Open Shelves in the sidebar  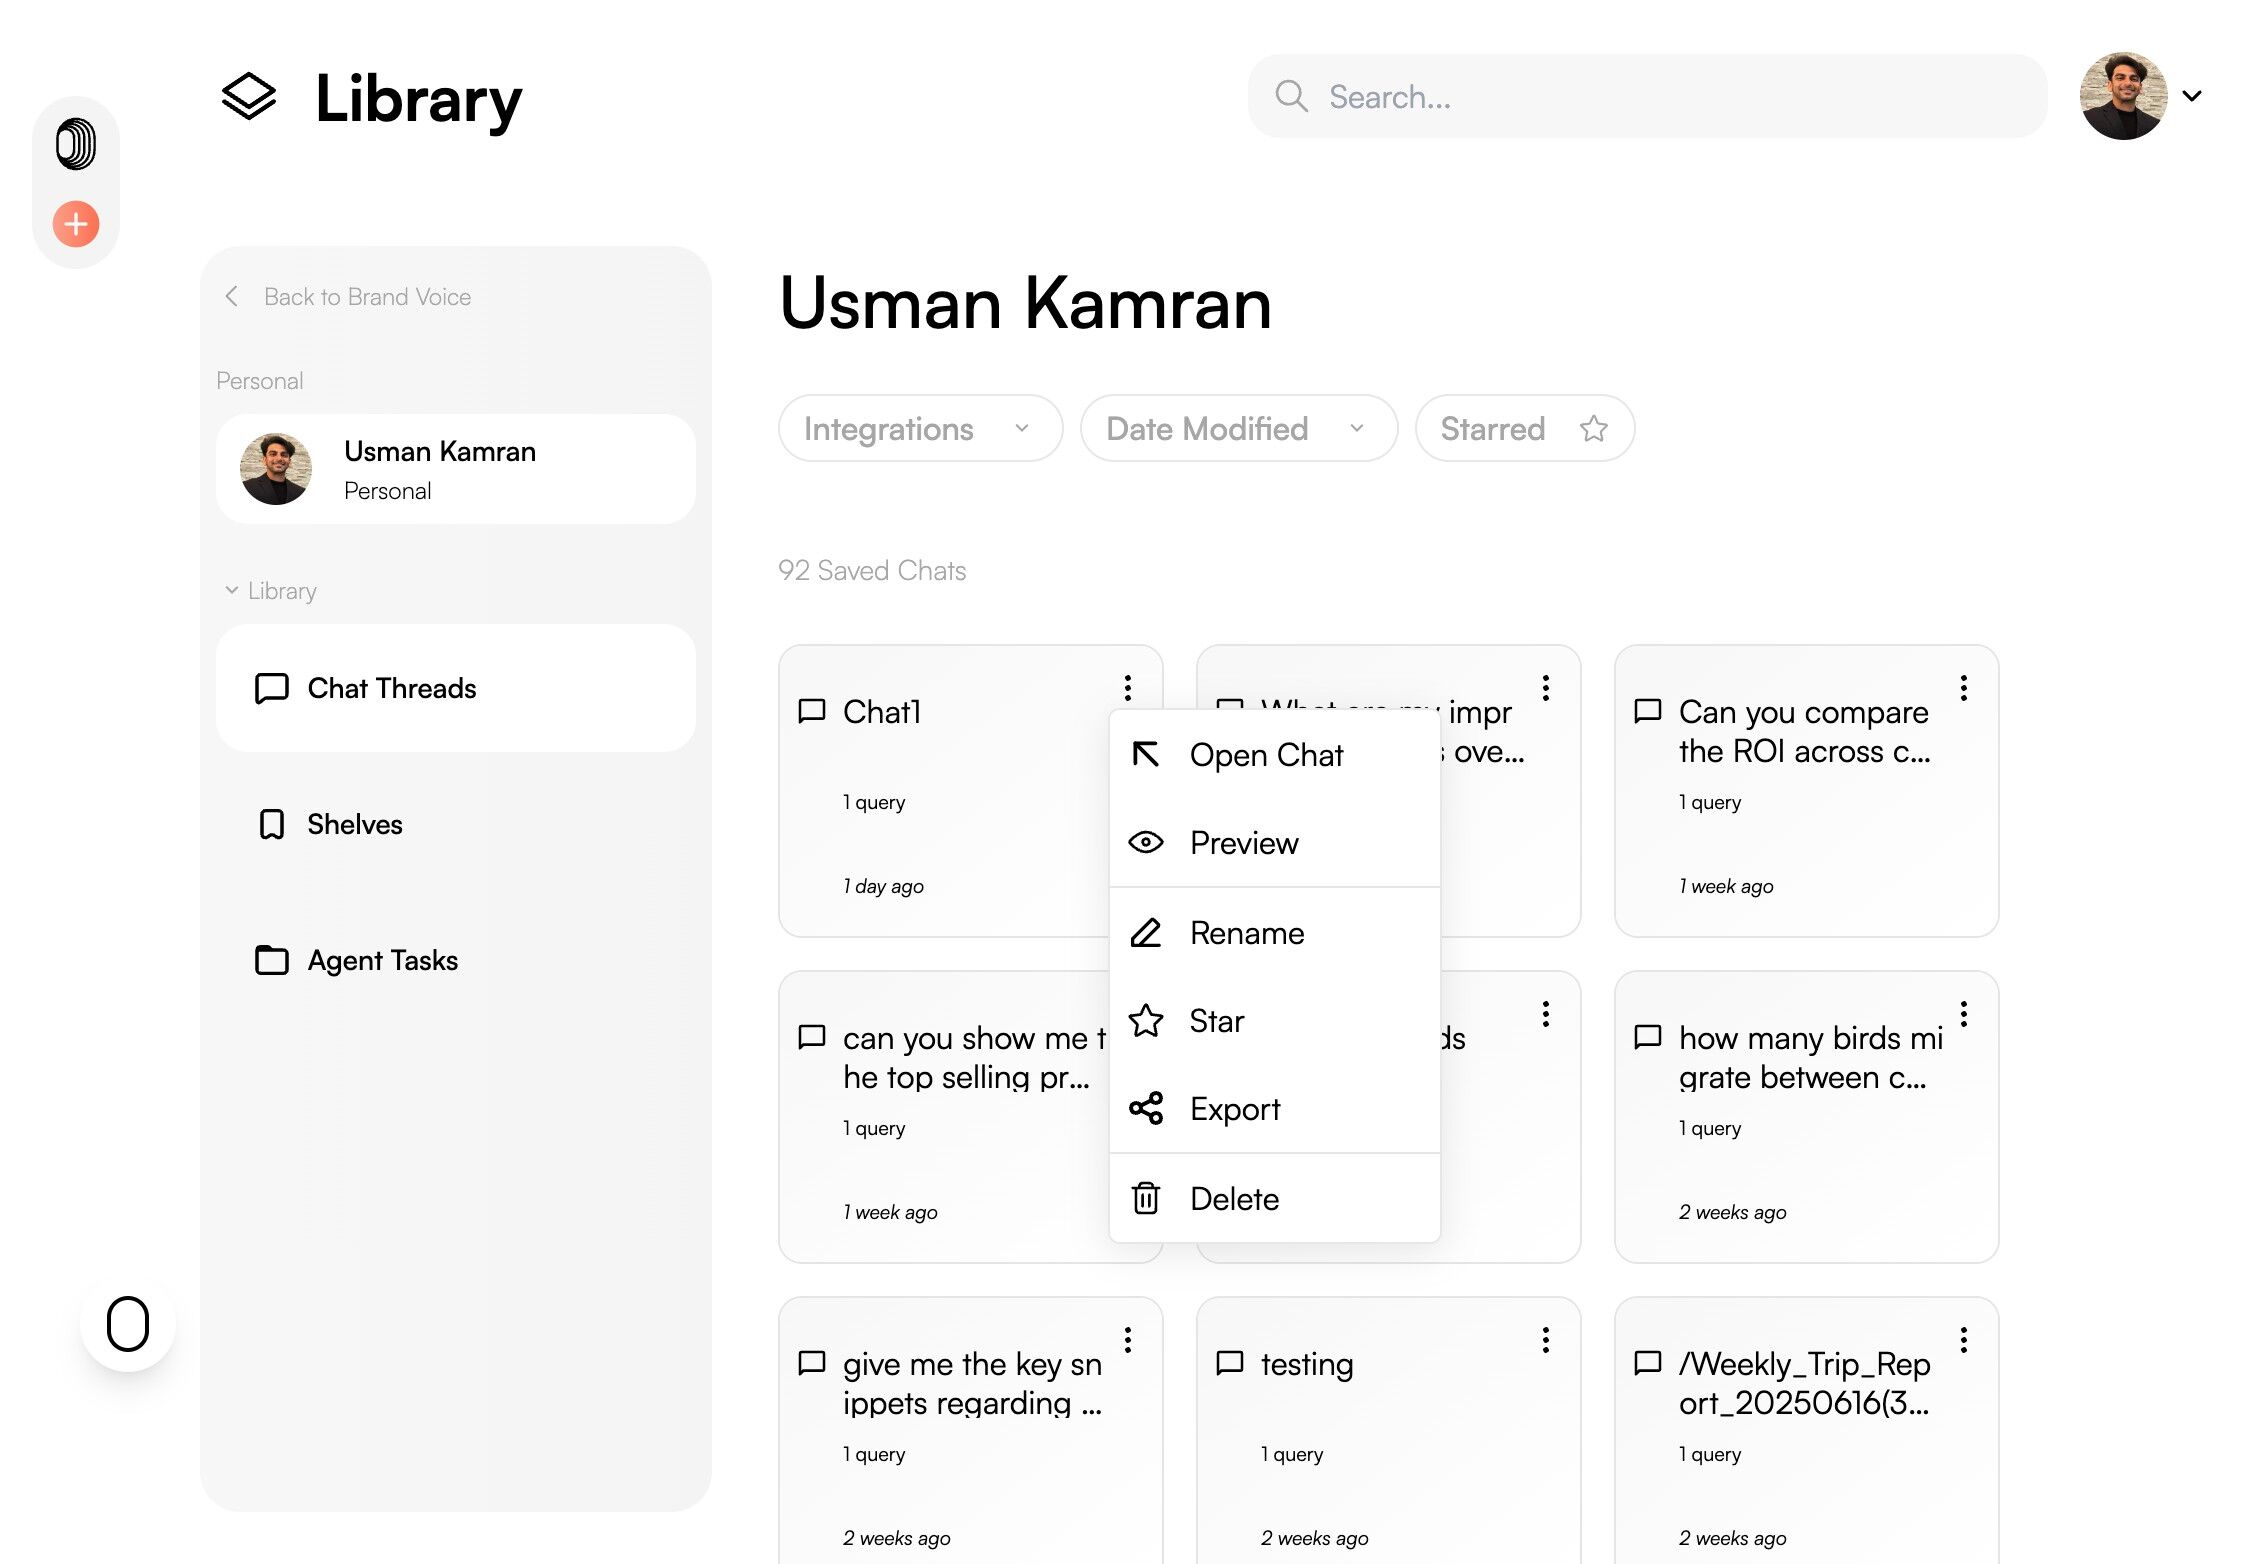[x=354, y=824]
